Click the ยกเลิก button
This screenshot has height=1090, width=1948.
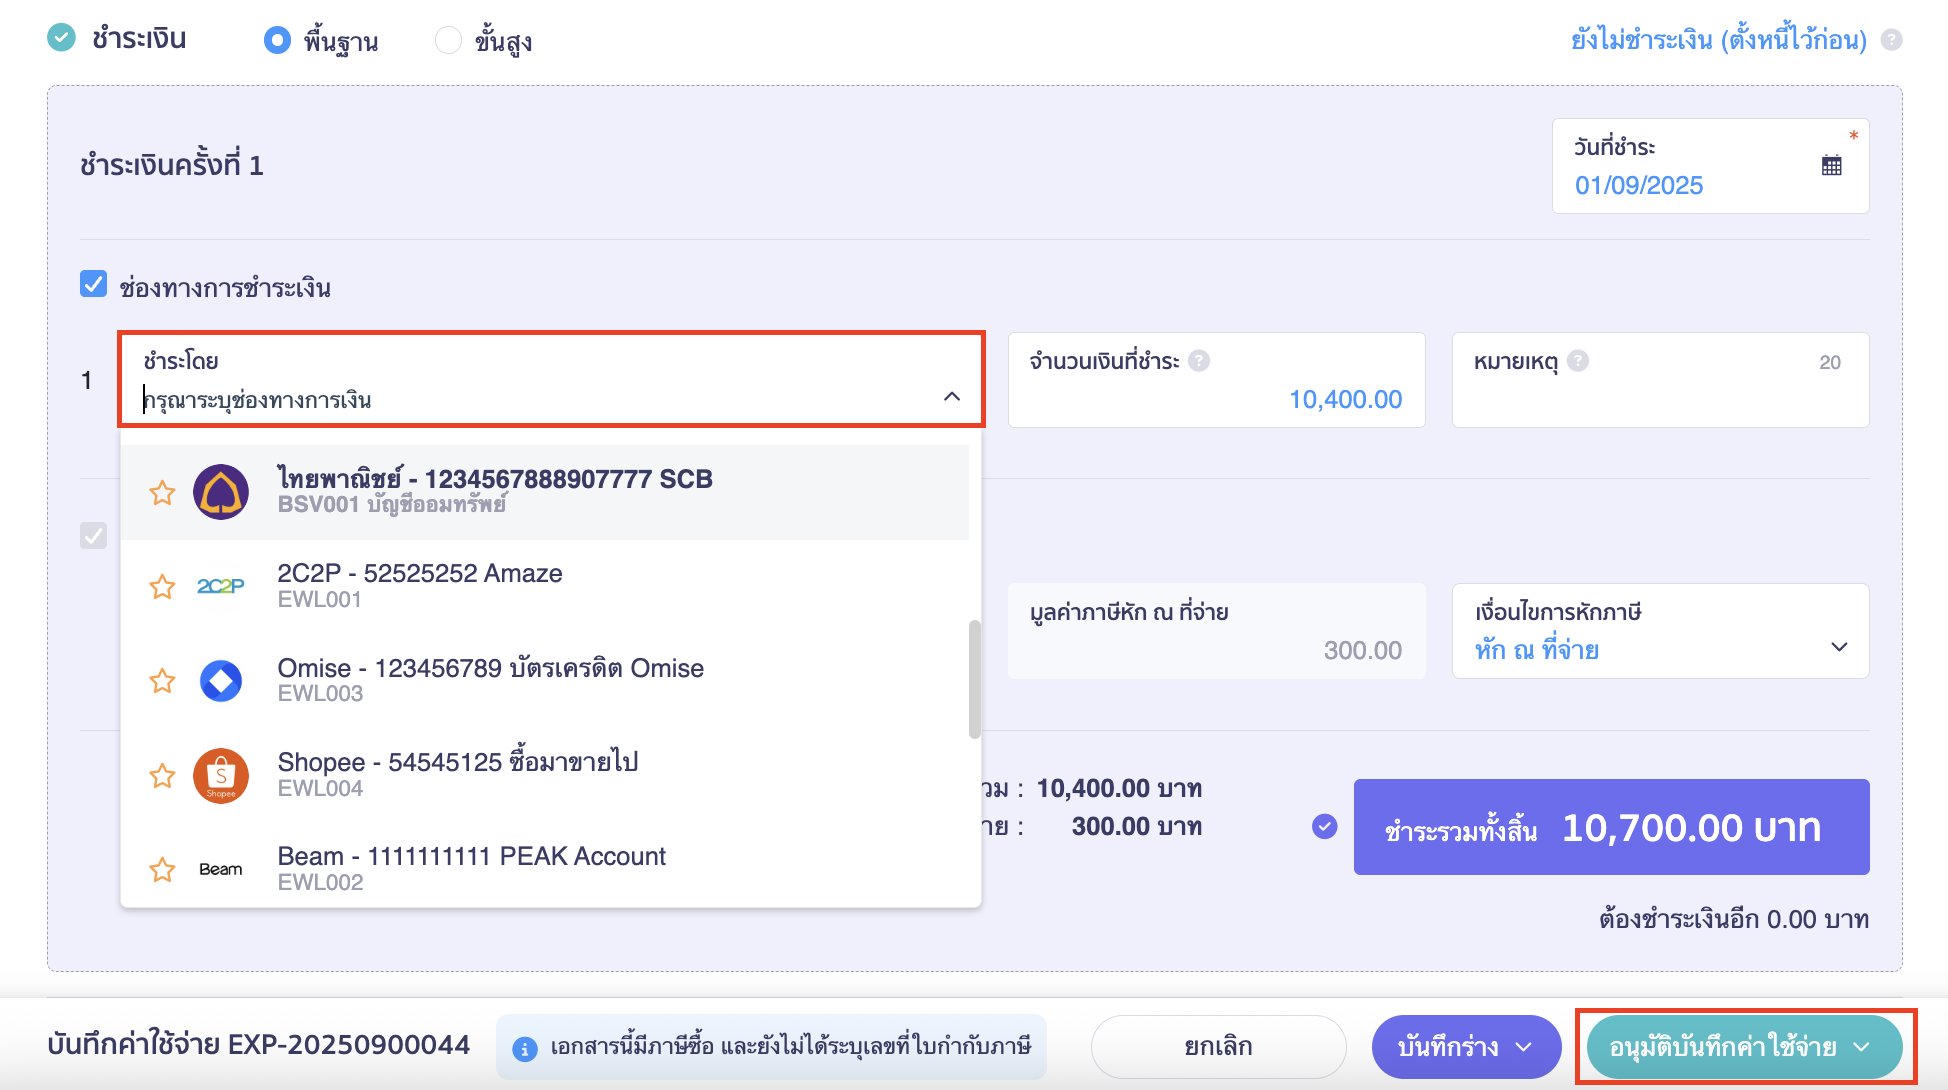(x=1217, y=1047)
